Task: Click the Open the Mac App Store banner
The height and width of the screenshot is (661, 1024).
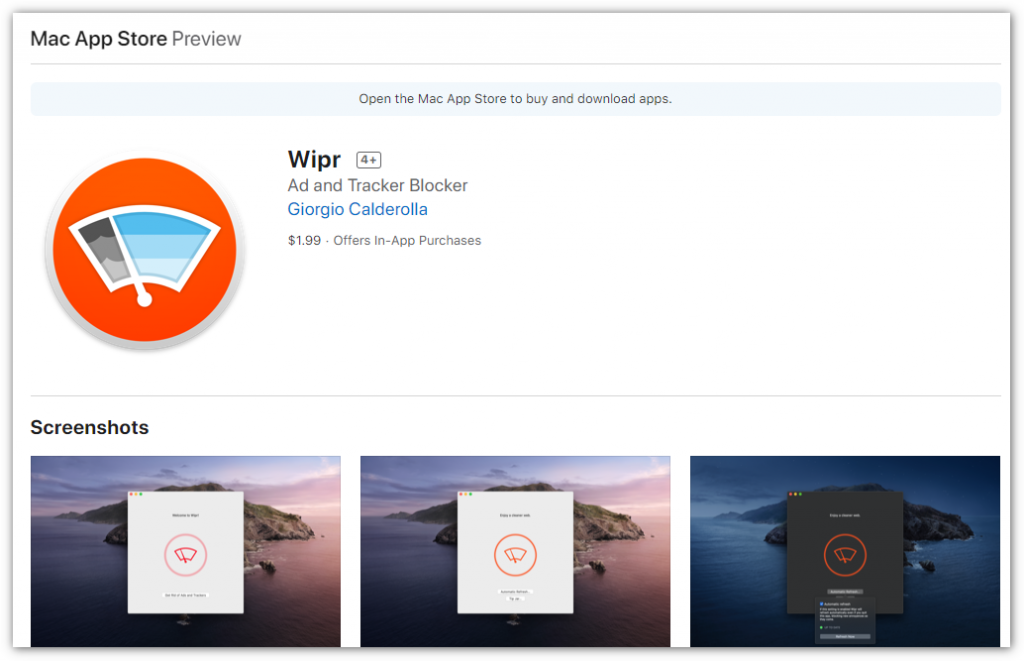Action: (x=515, y=99)
